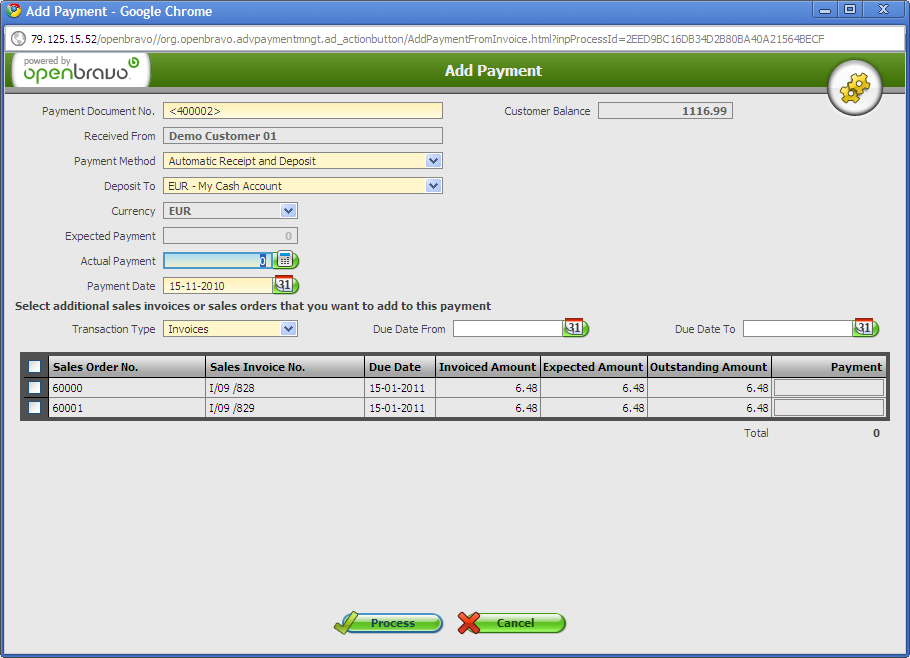The height and width of the screenshot is (658, 910).
Task: Expand the Payment Method dropdown
Action: (x=433, y=161)
